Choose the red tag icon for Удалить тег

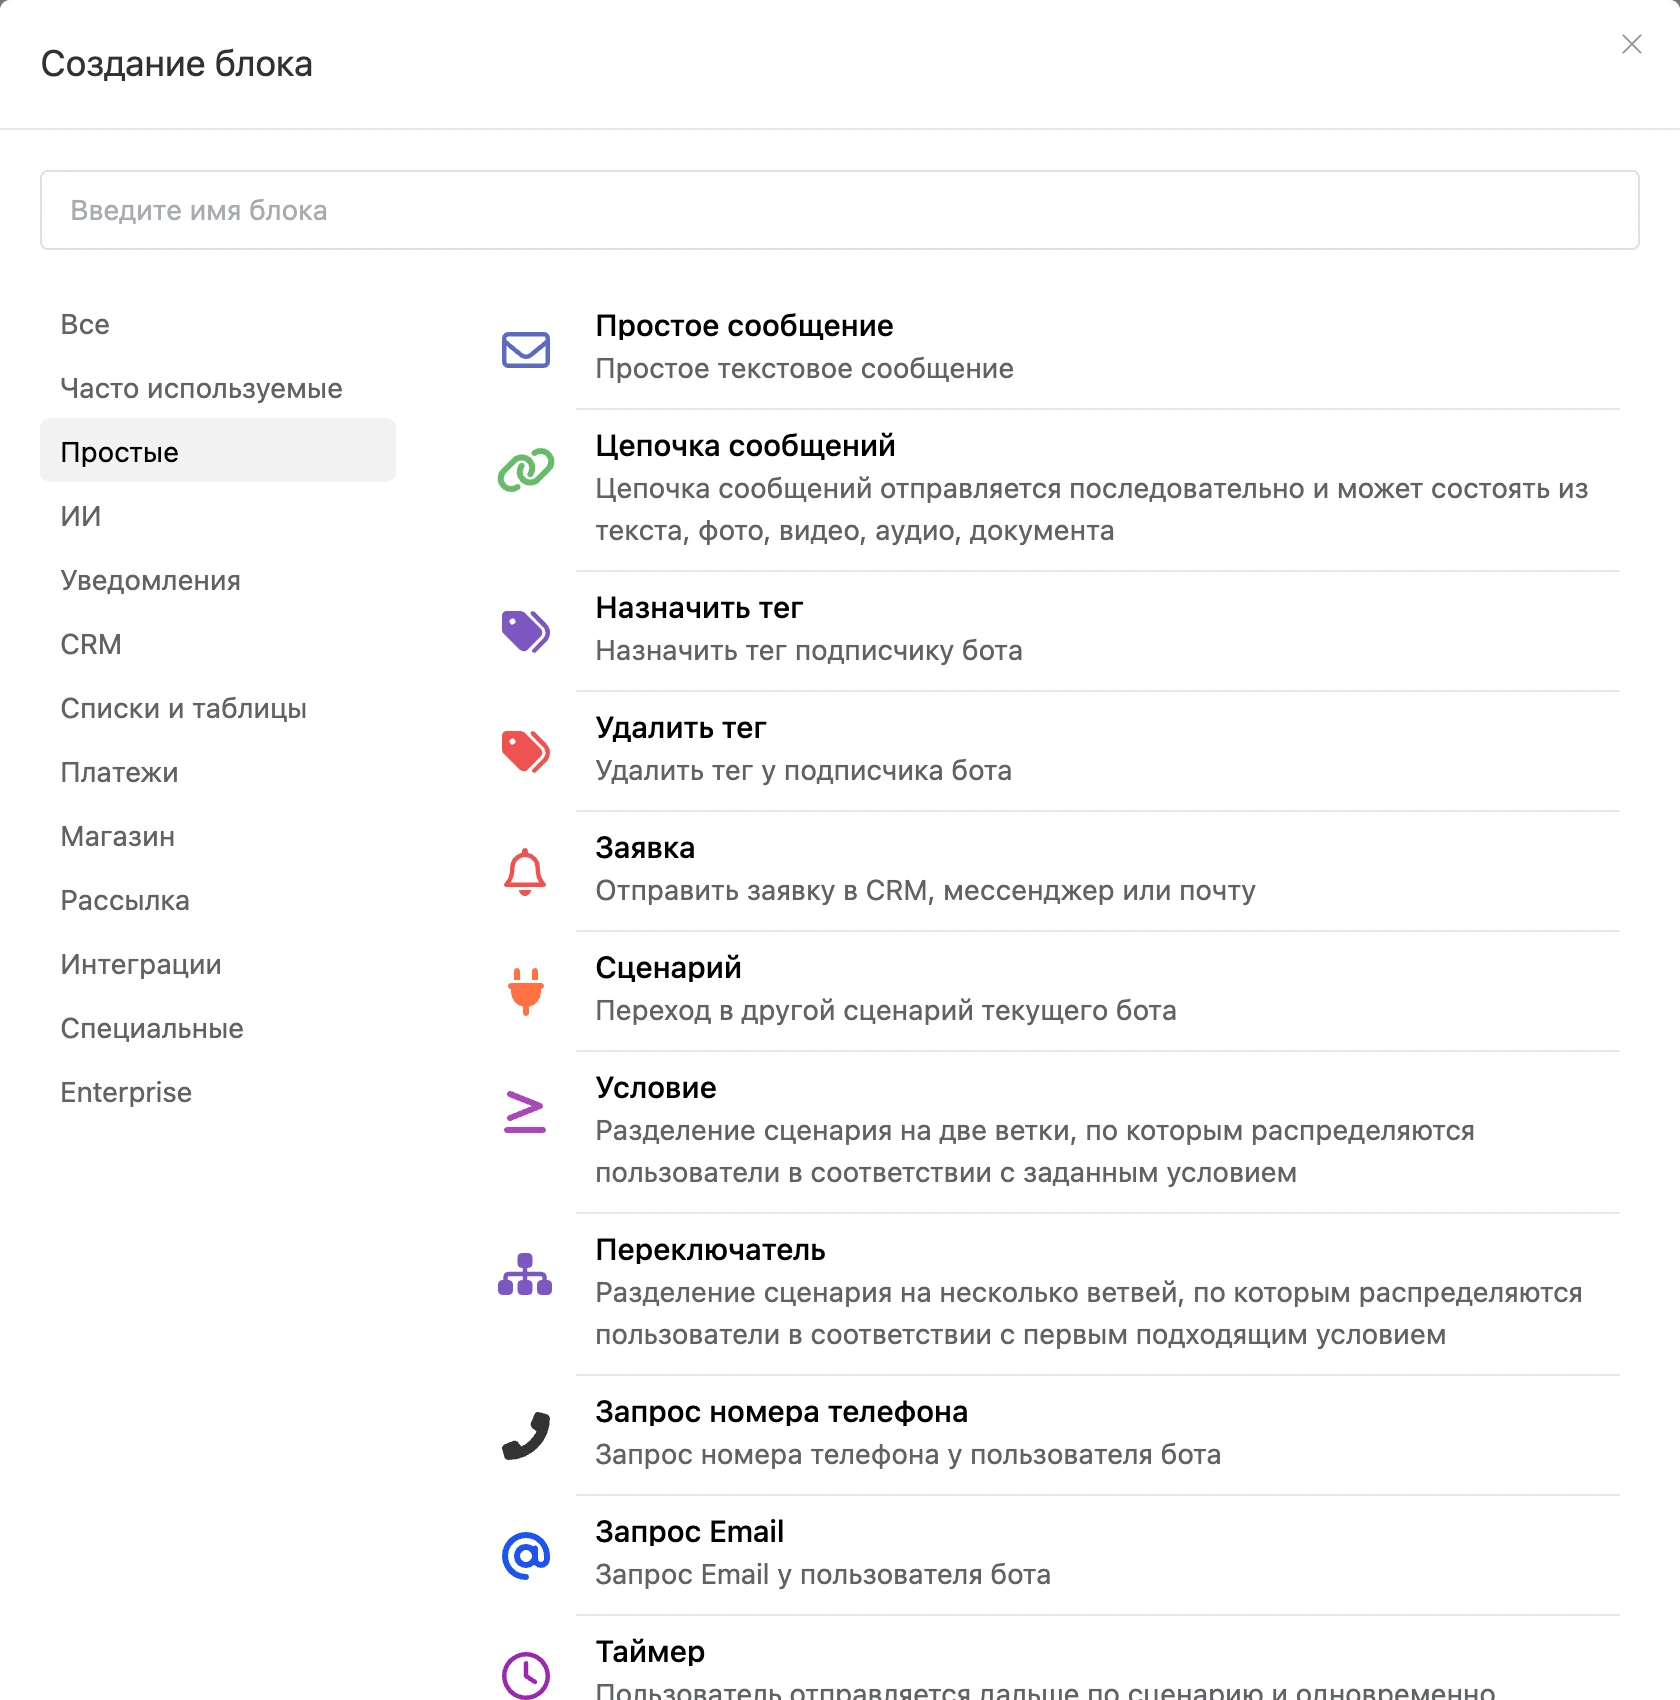point(526,751)
